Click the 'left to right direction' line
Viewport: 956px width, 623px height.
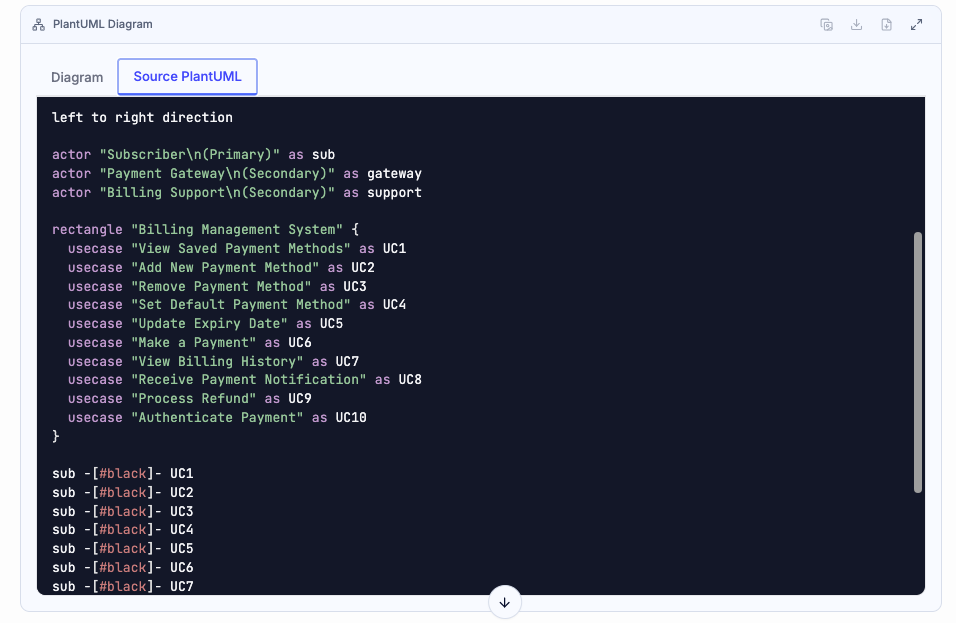tap(142, 118)
